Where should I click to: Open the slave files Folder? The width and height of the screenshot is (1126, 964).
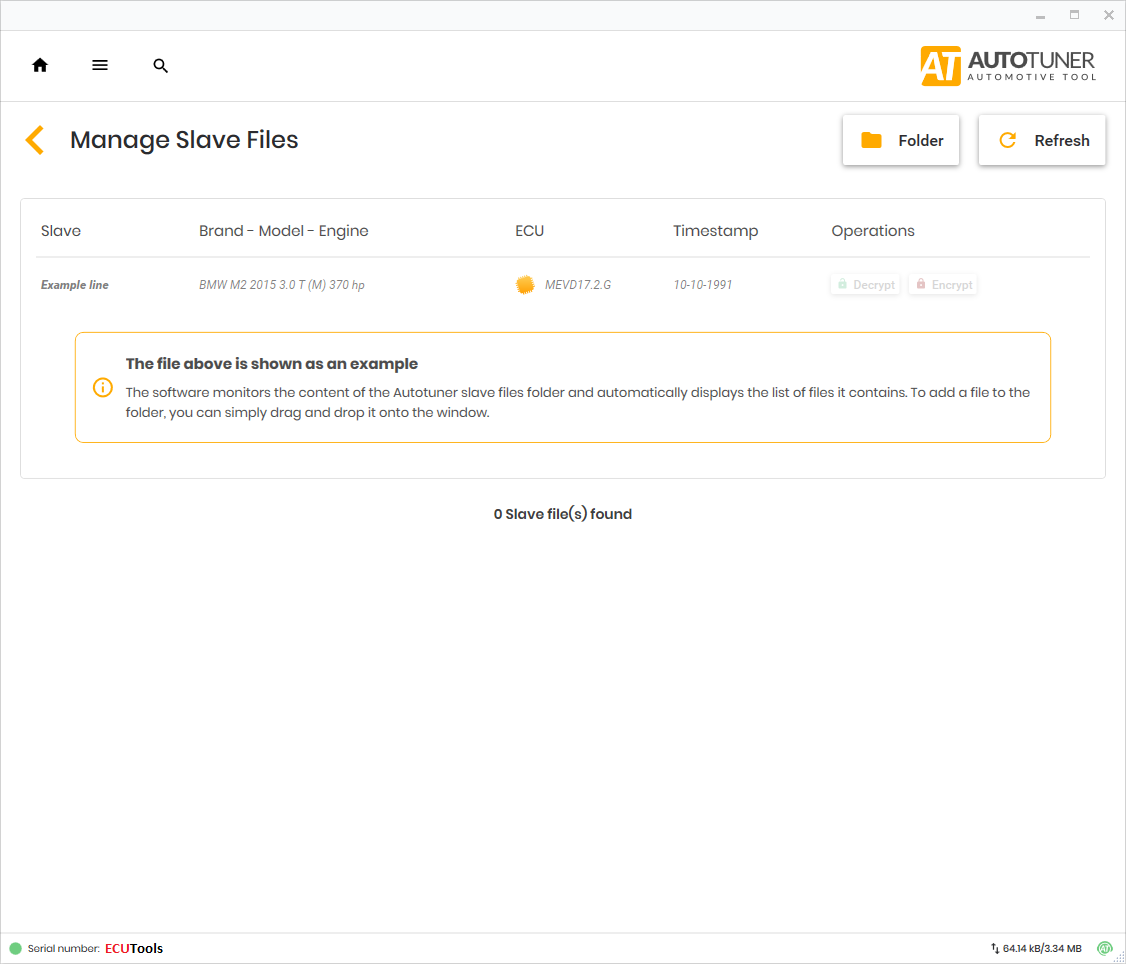click(901, 141)
